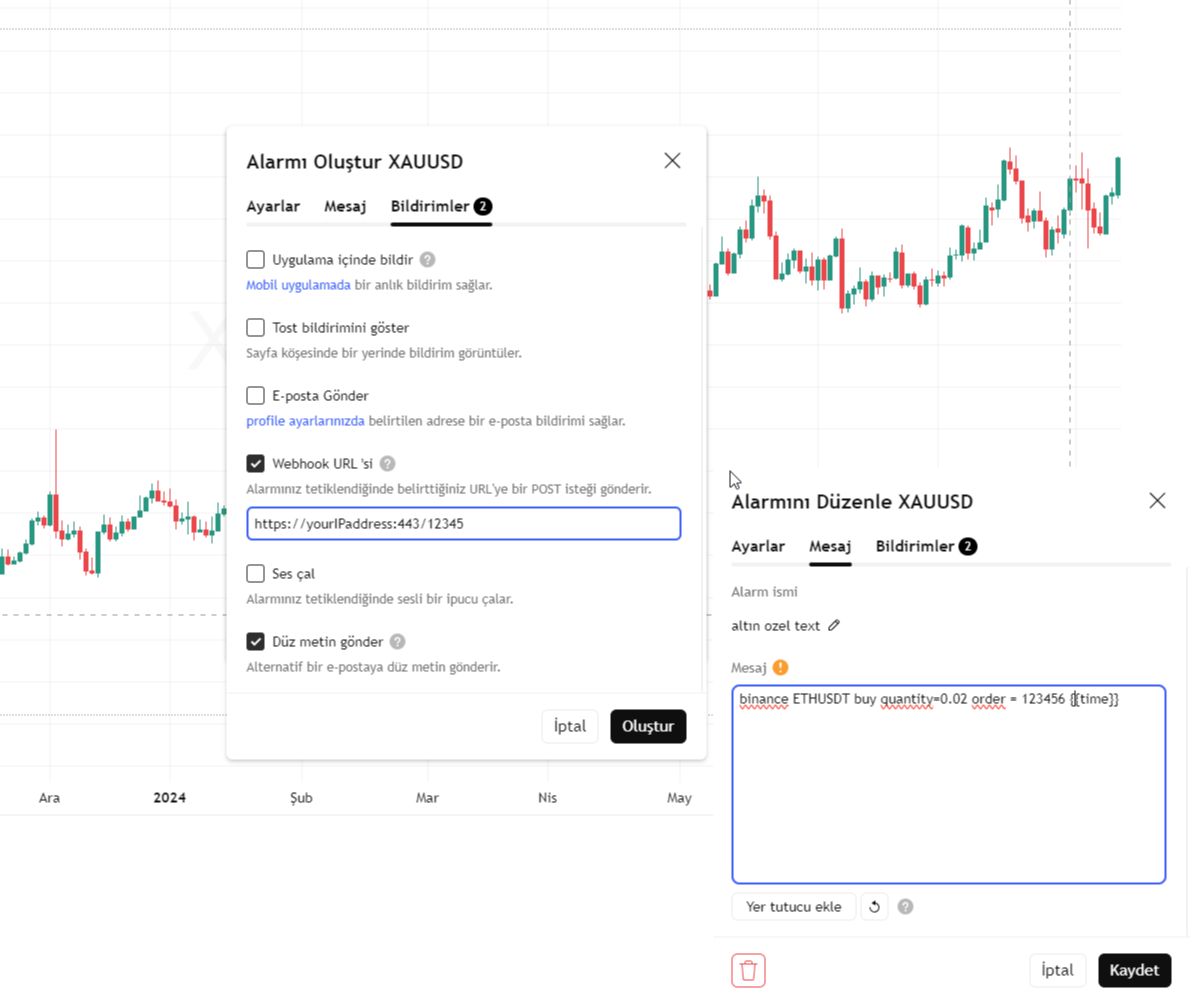Check the E-posta Gönder checkbox

[256, 396]
